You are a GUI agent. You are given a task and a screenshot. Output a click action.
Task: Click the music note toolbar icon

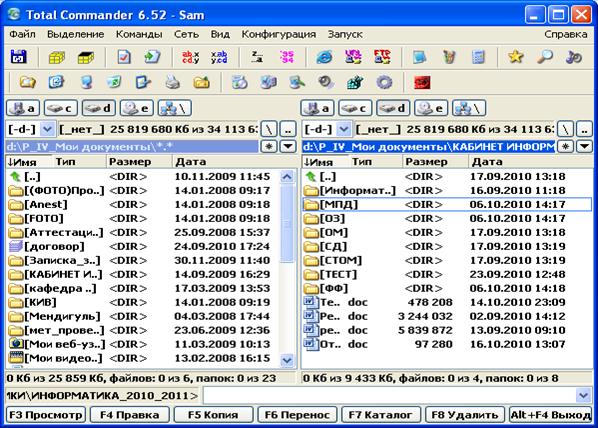coord(574,57)
